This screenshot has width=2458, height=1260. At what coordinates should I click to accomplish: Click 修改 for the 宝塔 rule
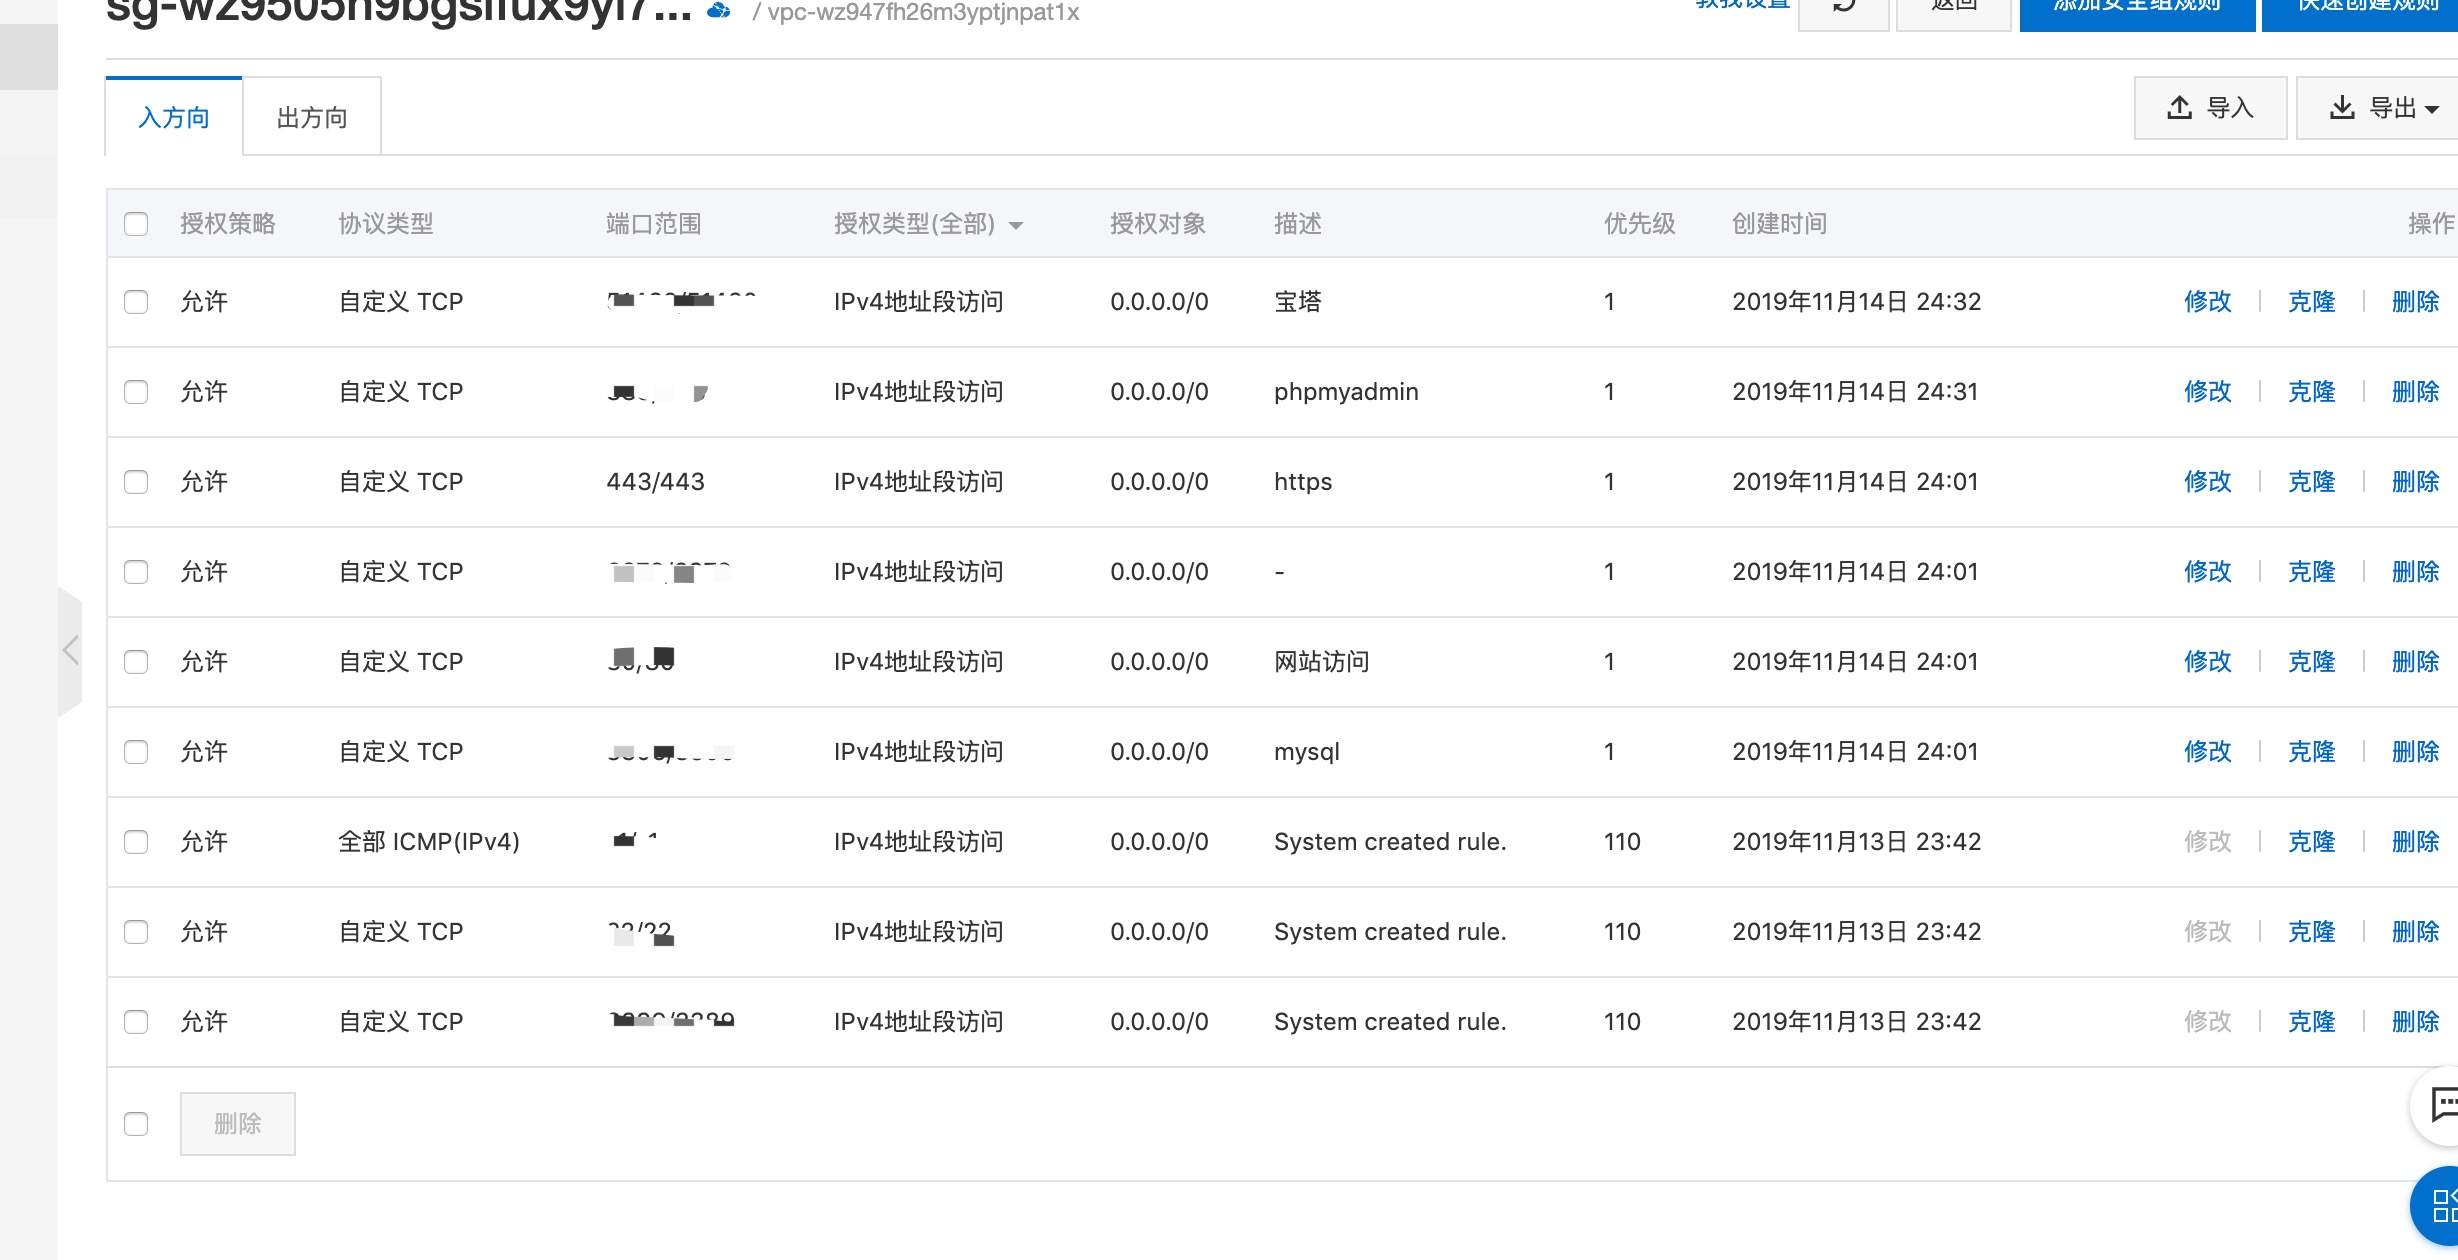click(x=2207, y=301)
